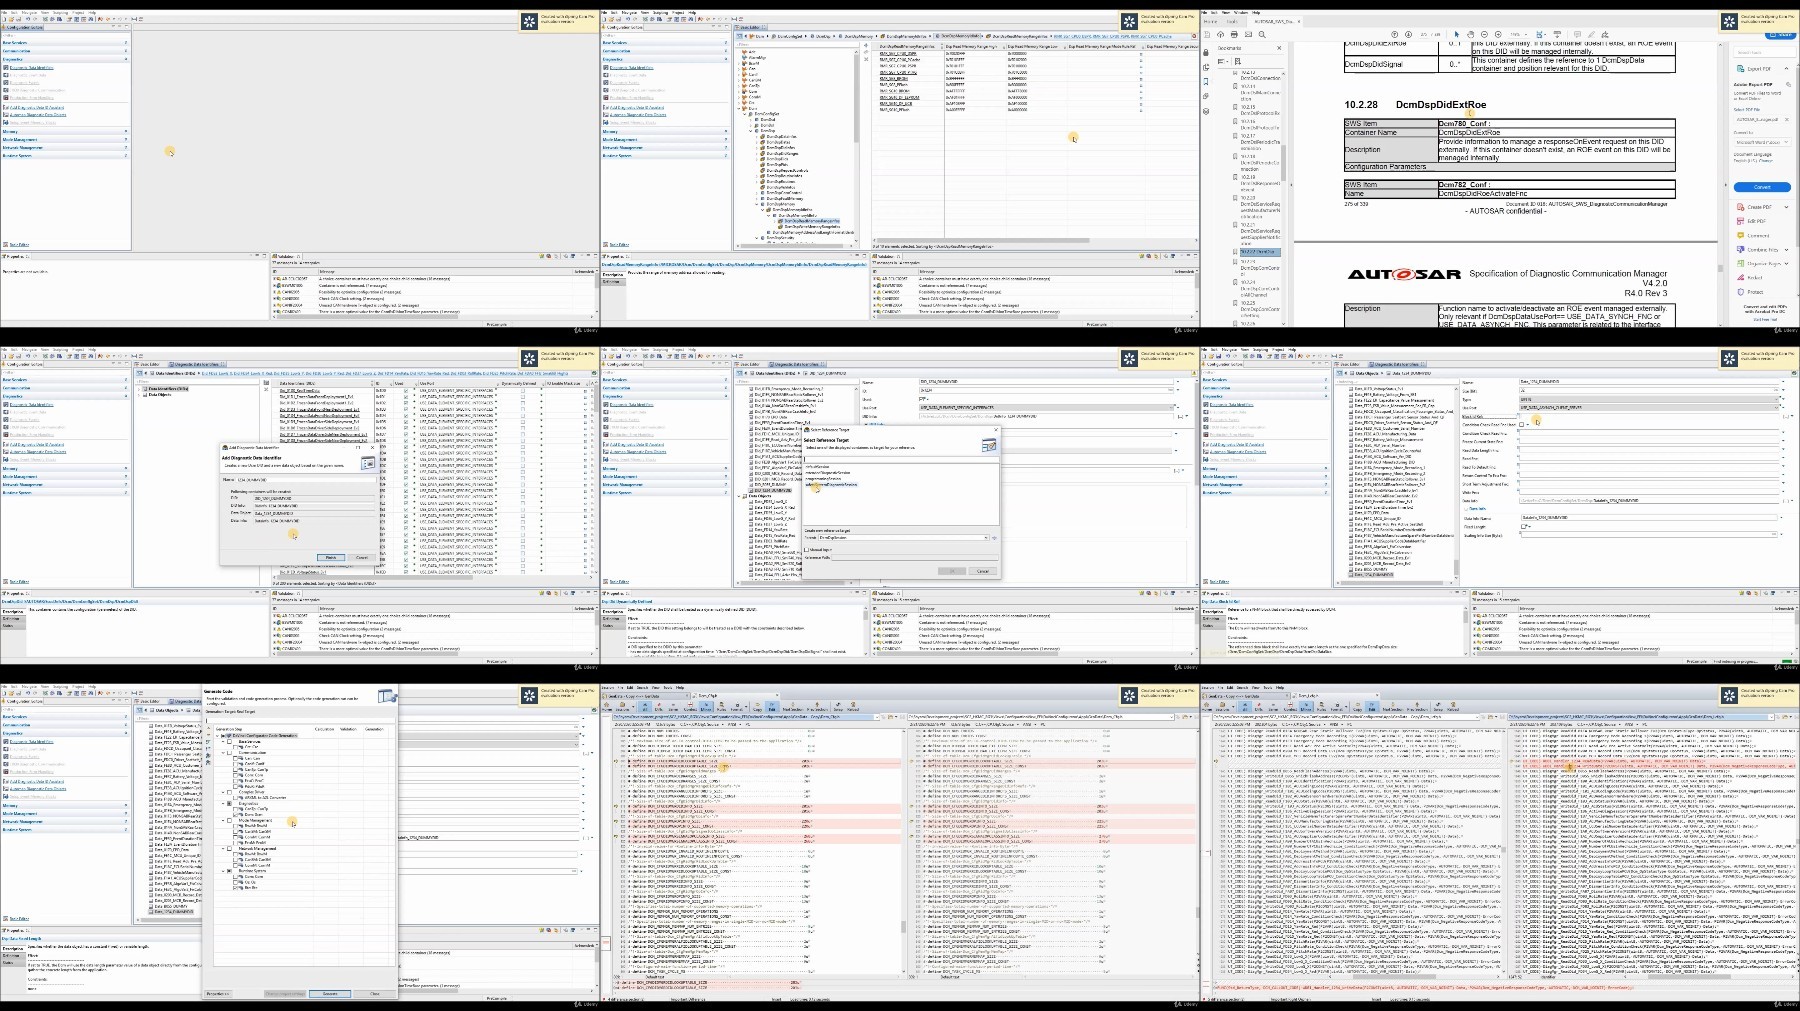
Task: Close the Bookmarks panel with its X
Action: coord(1279,48)
